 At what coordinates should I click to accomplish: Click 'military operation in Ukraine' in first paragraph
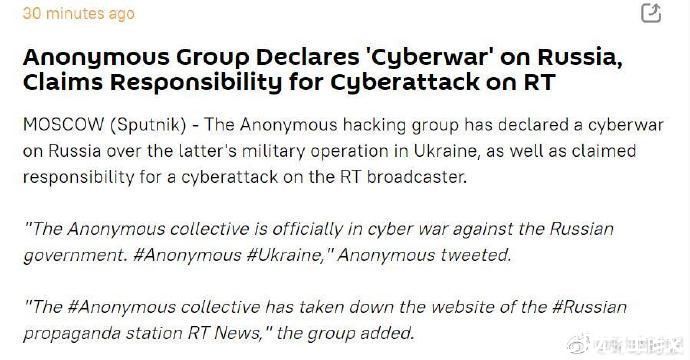360,151
